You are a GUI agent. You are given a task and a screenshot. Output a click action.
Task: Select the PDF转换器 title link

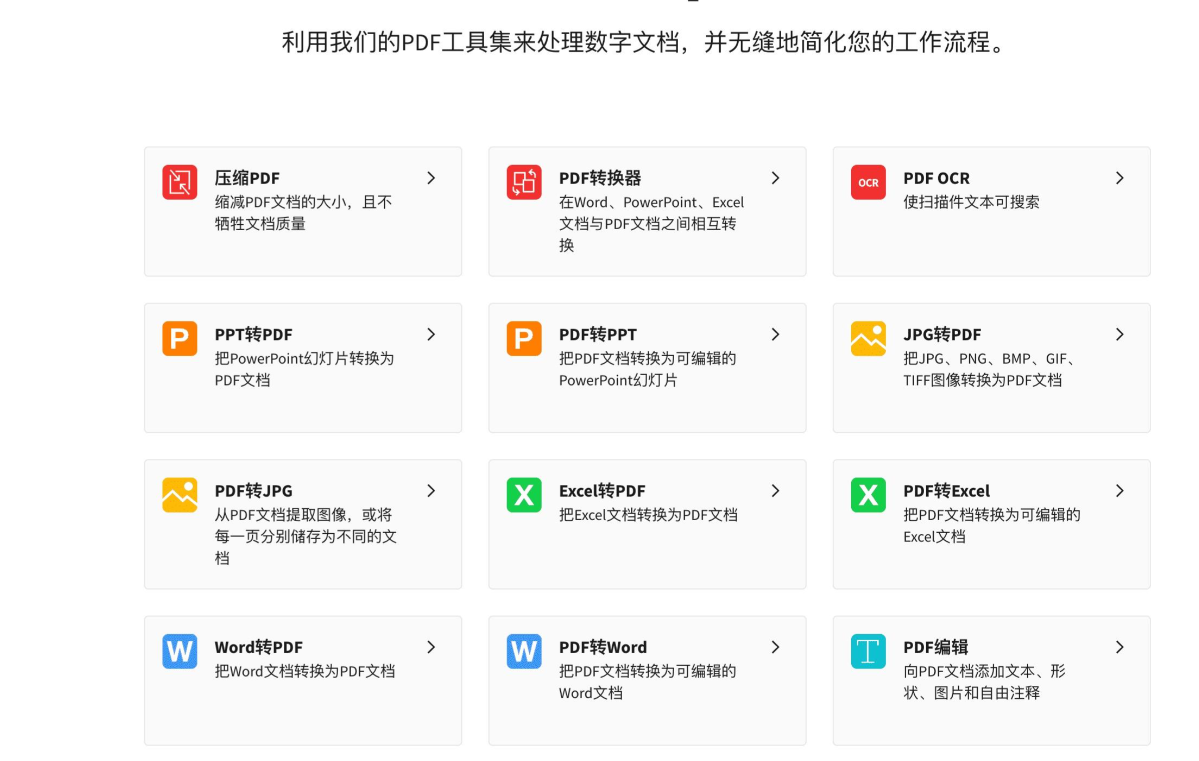(x=600, y=178)
